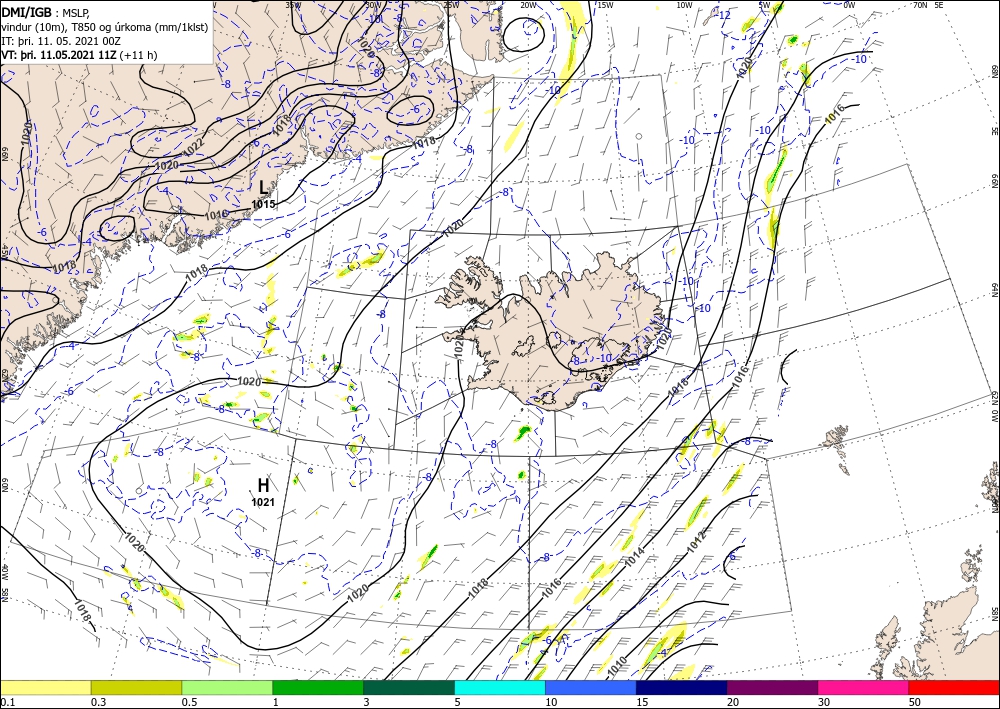Click the '1022' isobar label over Greenland

[193, 148]
